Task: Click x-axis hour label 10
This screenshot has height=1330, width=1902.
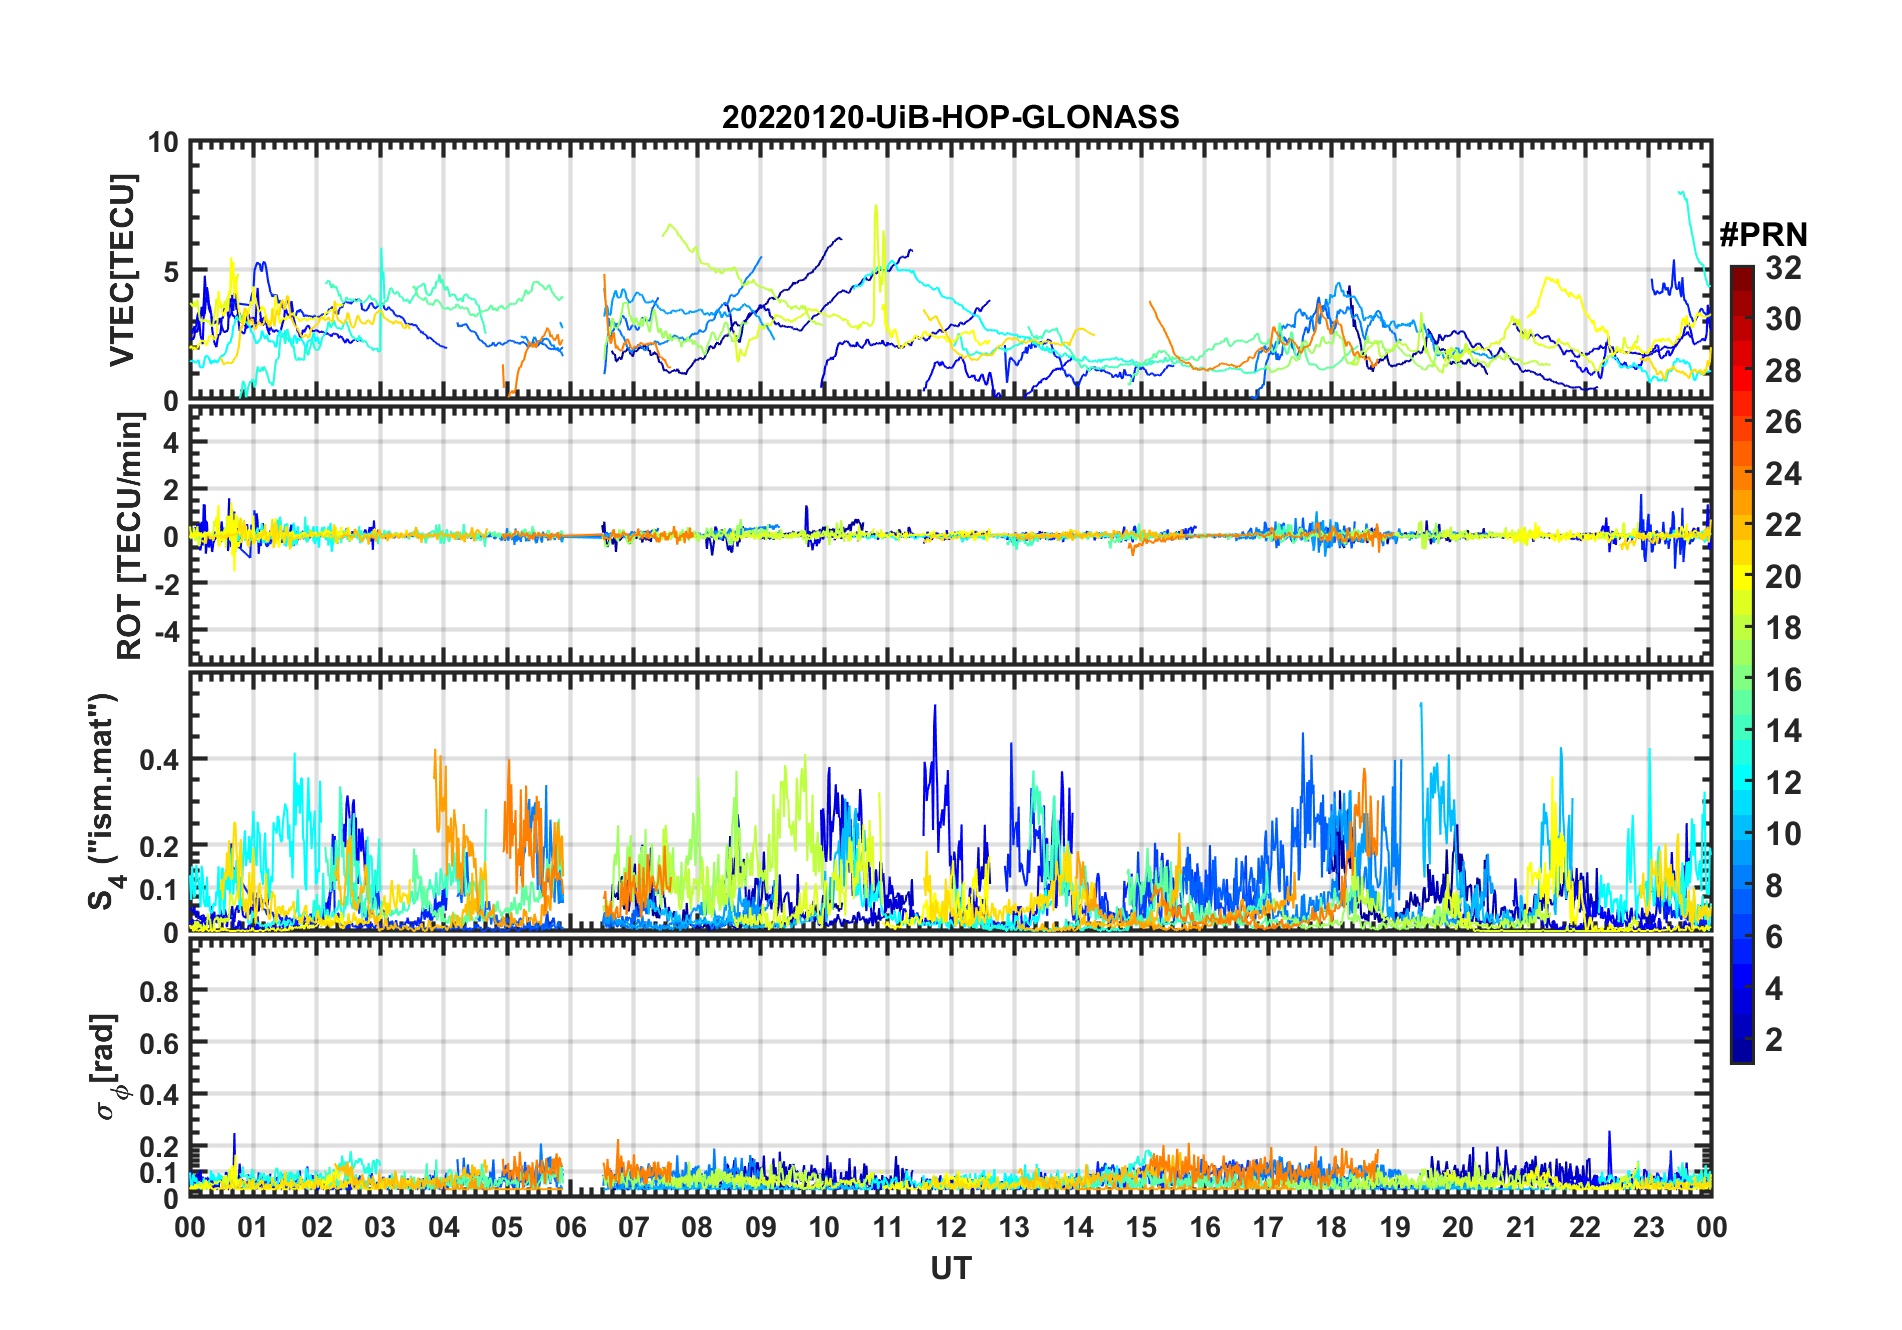Action: [824, 1227]
